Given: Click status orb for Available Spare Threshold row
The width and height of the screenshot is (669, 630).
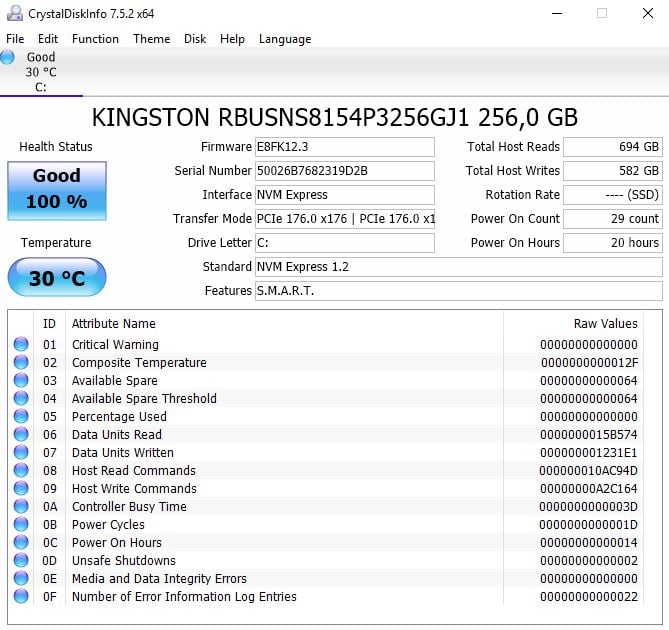Looking at the screenshot, I should point(21,398).
